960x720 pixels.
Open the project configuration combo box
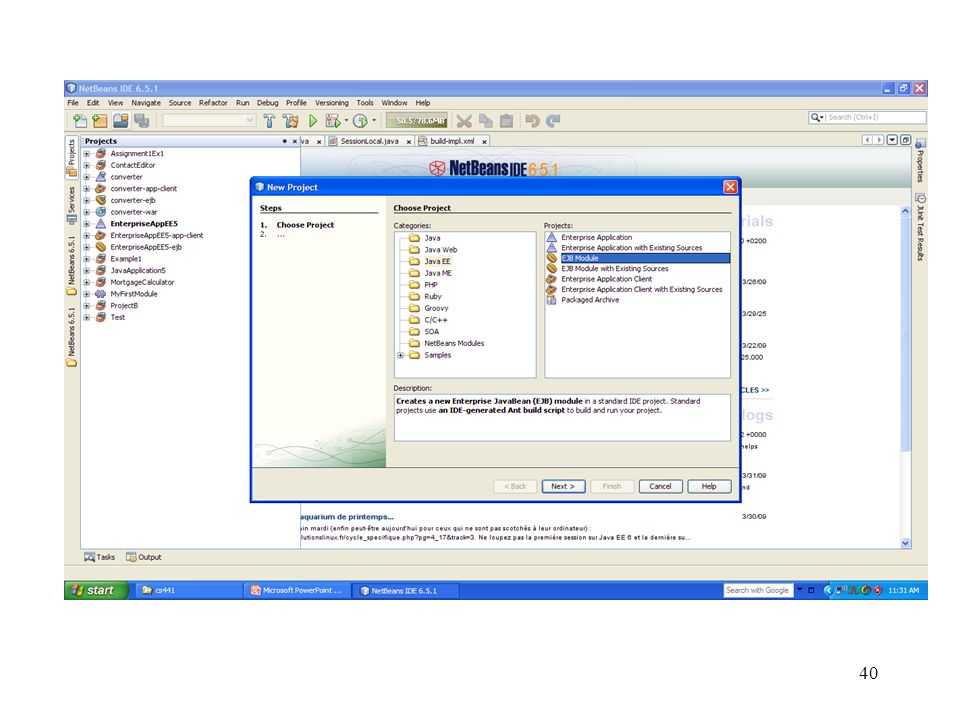point(209,121)
